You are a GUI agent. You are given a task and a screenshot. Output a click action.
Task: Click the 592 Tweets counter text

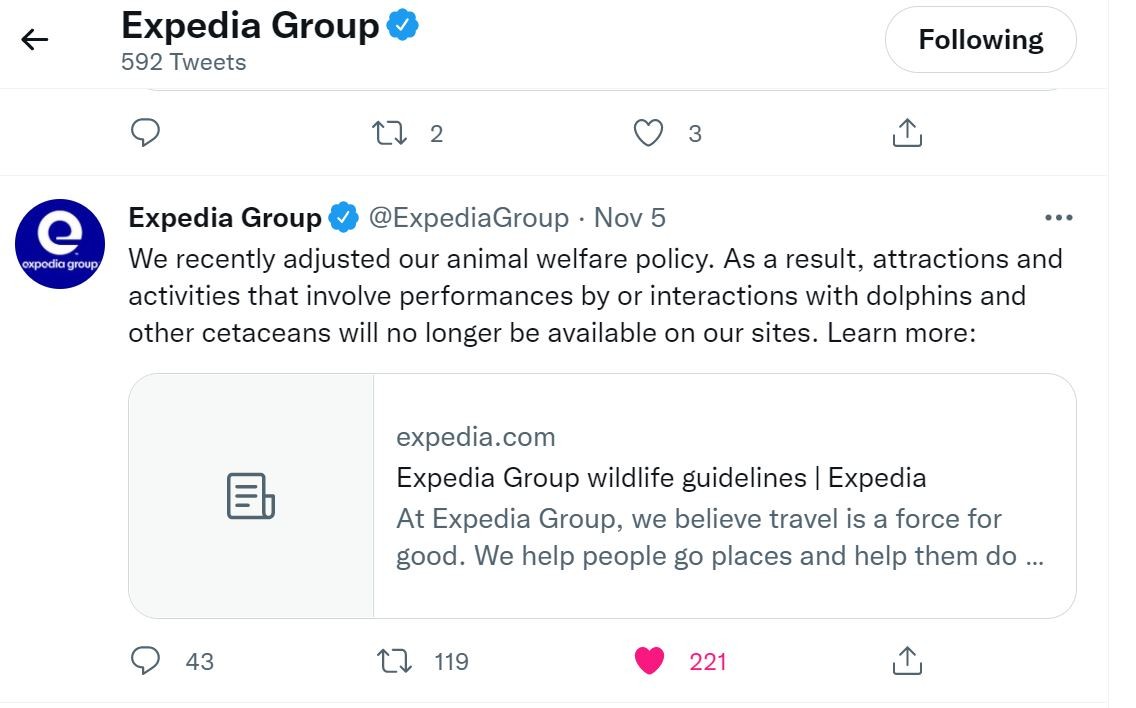pyautogui.click(x=183, y=62)
